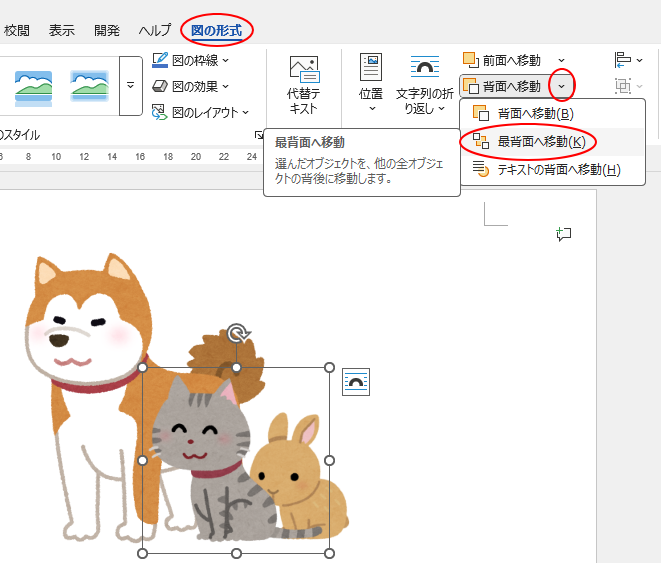Open the 開発 tab
Image resolution: width=661 pixels, height=563 pixels.
point(107,30)
